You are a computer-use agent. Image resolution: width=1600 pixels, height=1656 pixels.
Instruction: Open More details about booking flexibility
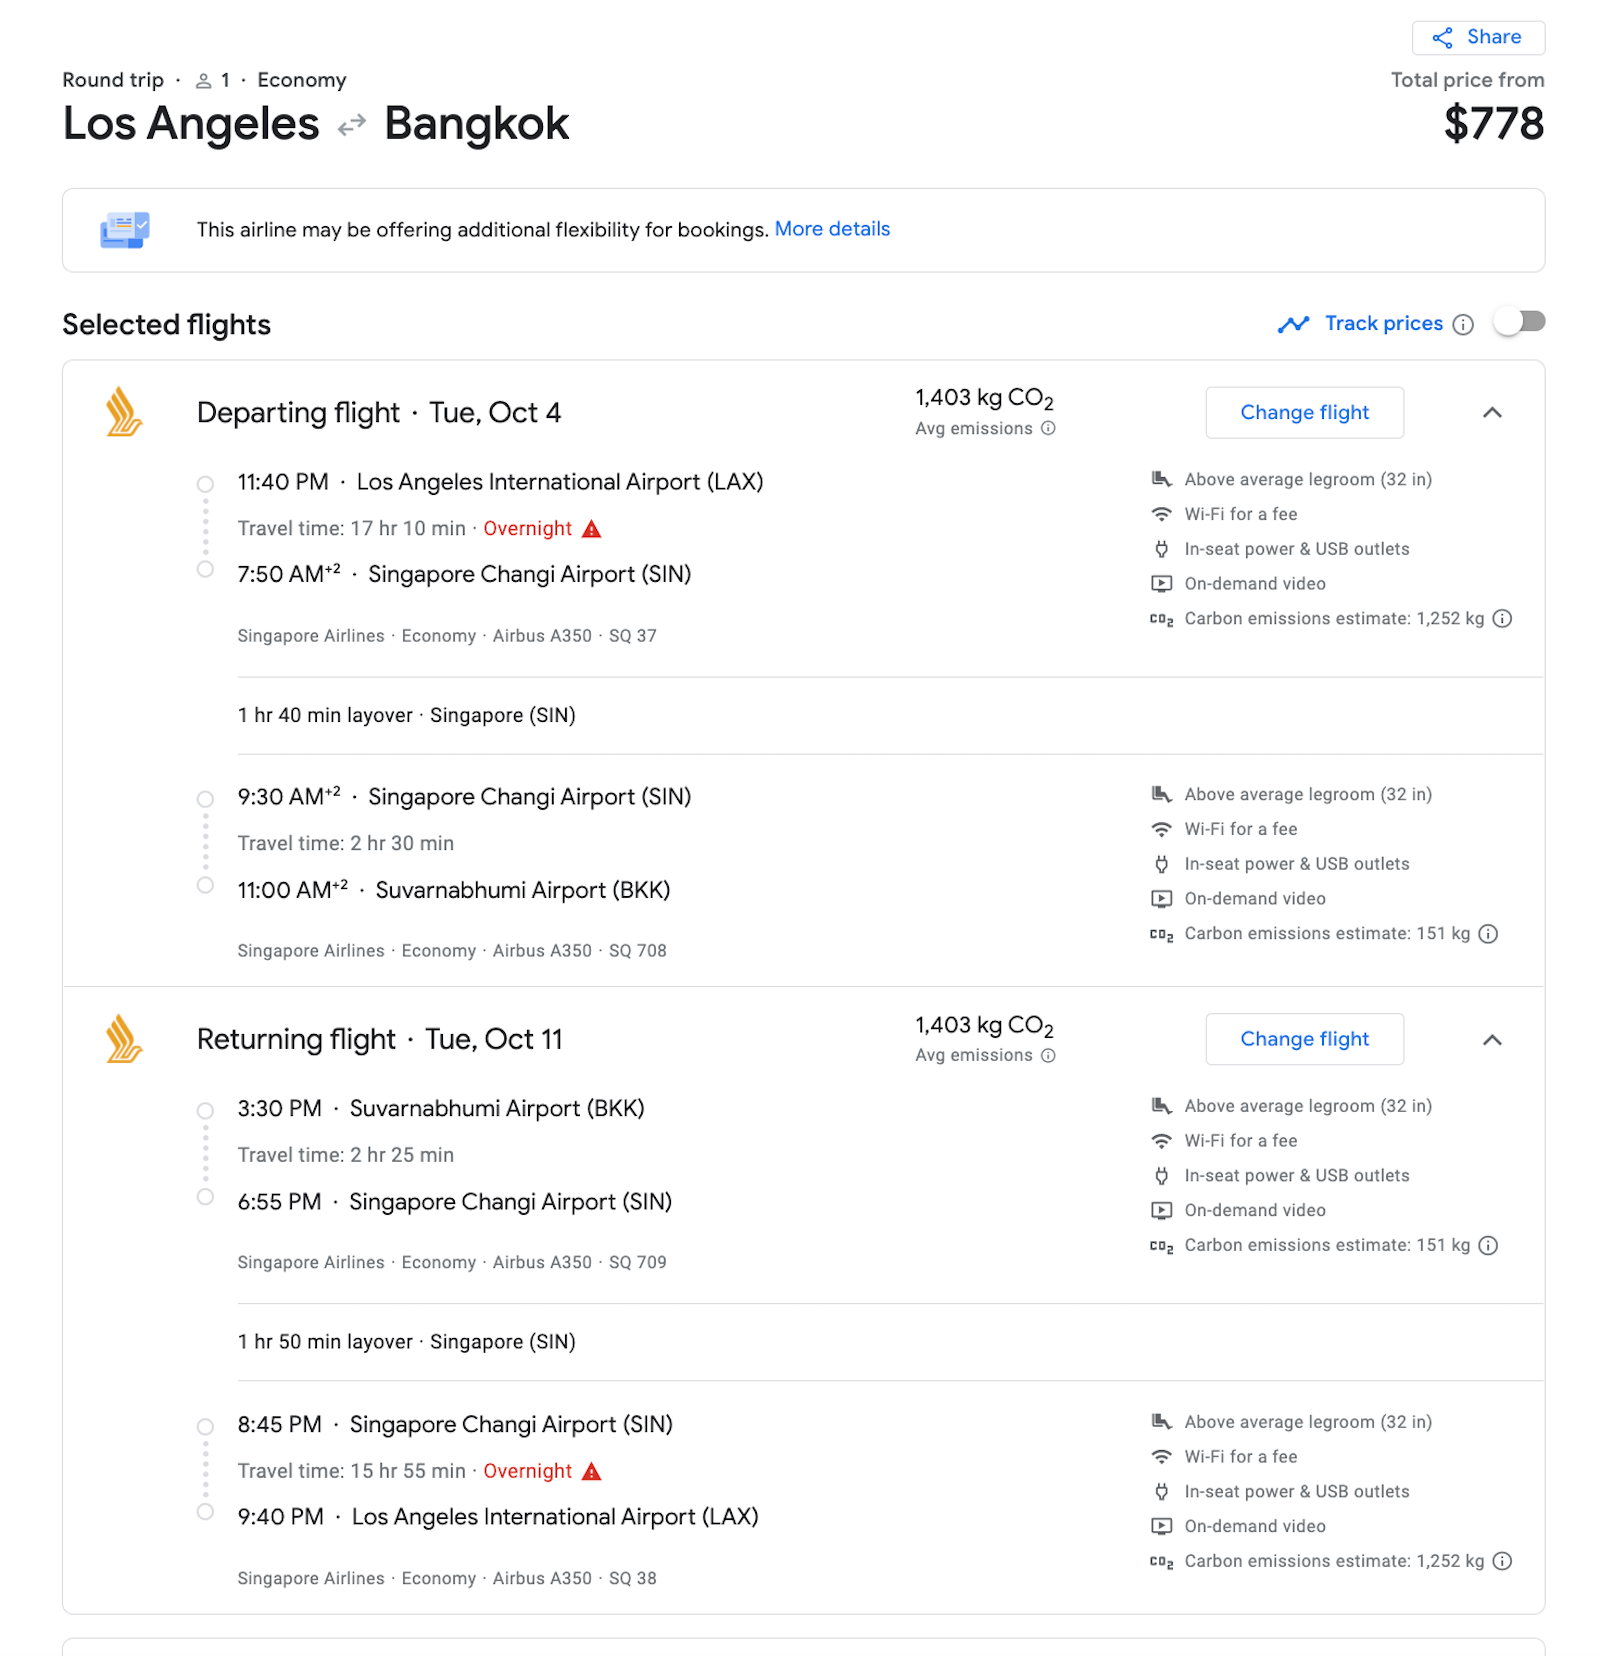click(x=832, y=229)
